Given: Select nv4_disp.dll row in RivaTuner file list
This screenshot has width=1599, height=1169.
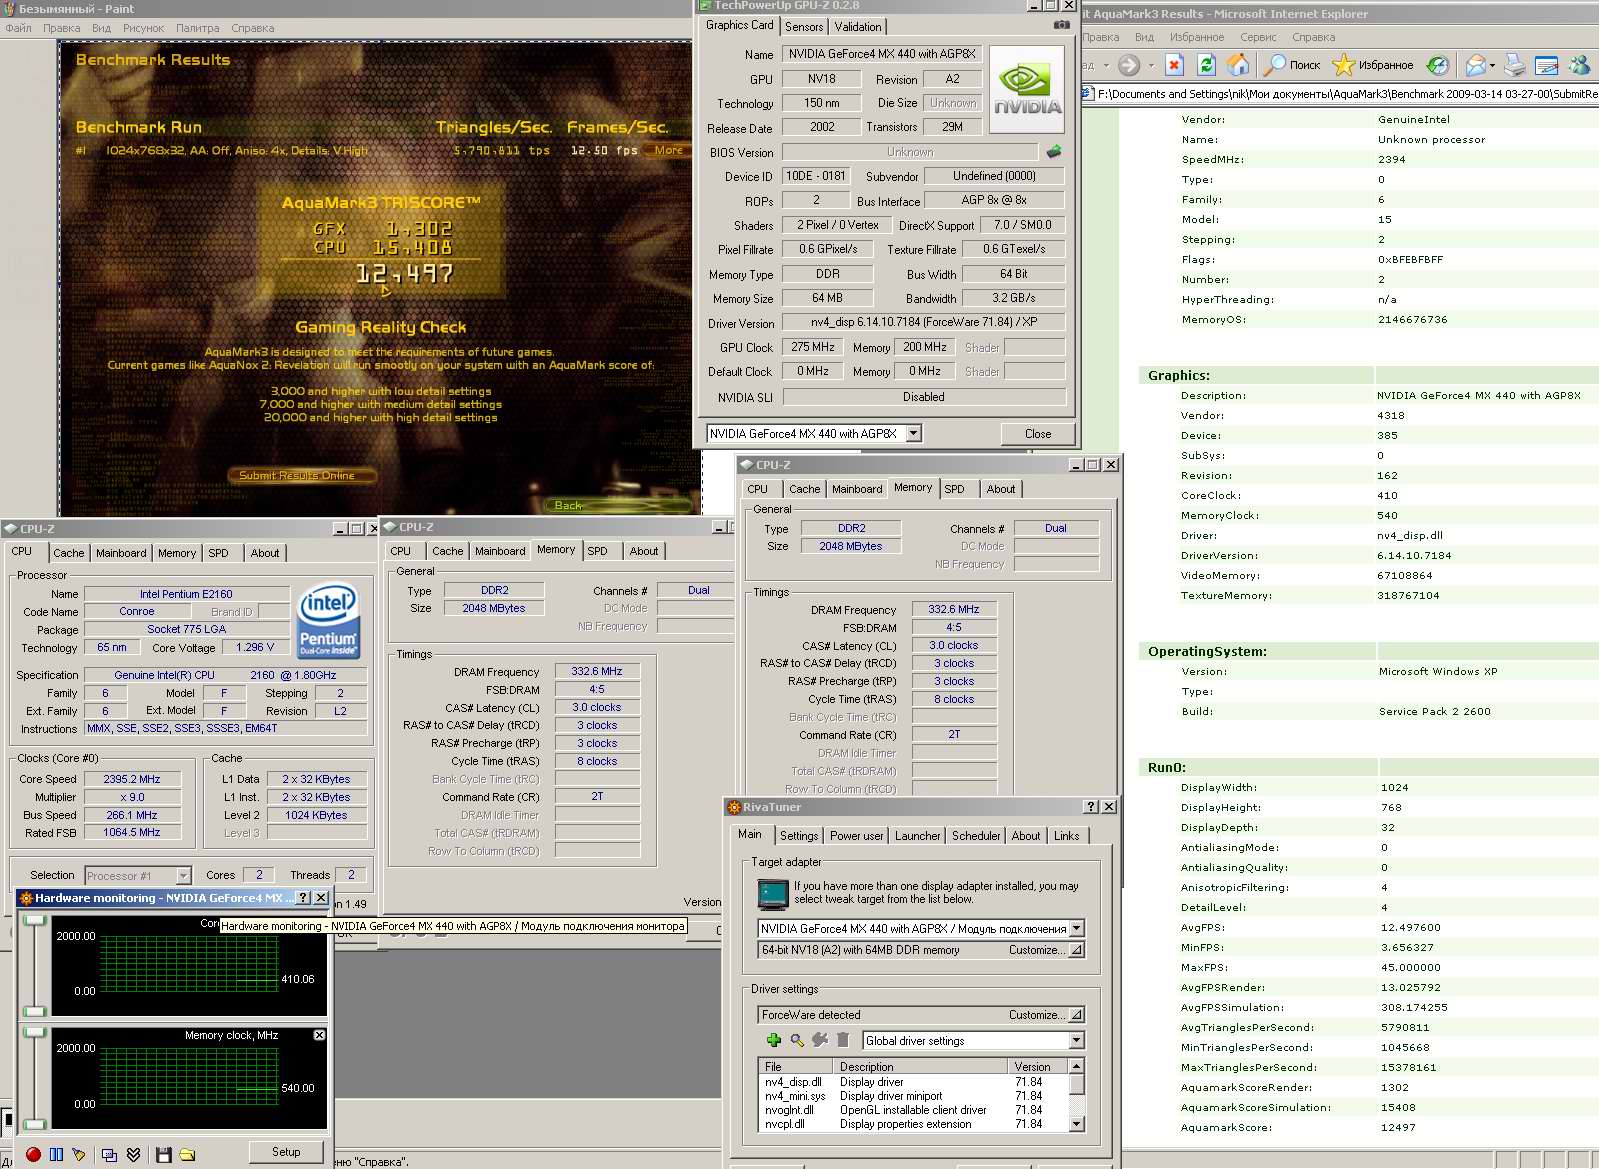Looking at the screenshot, I should tap(913, 1082).
